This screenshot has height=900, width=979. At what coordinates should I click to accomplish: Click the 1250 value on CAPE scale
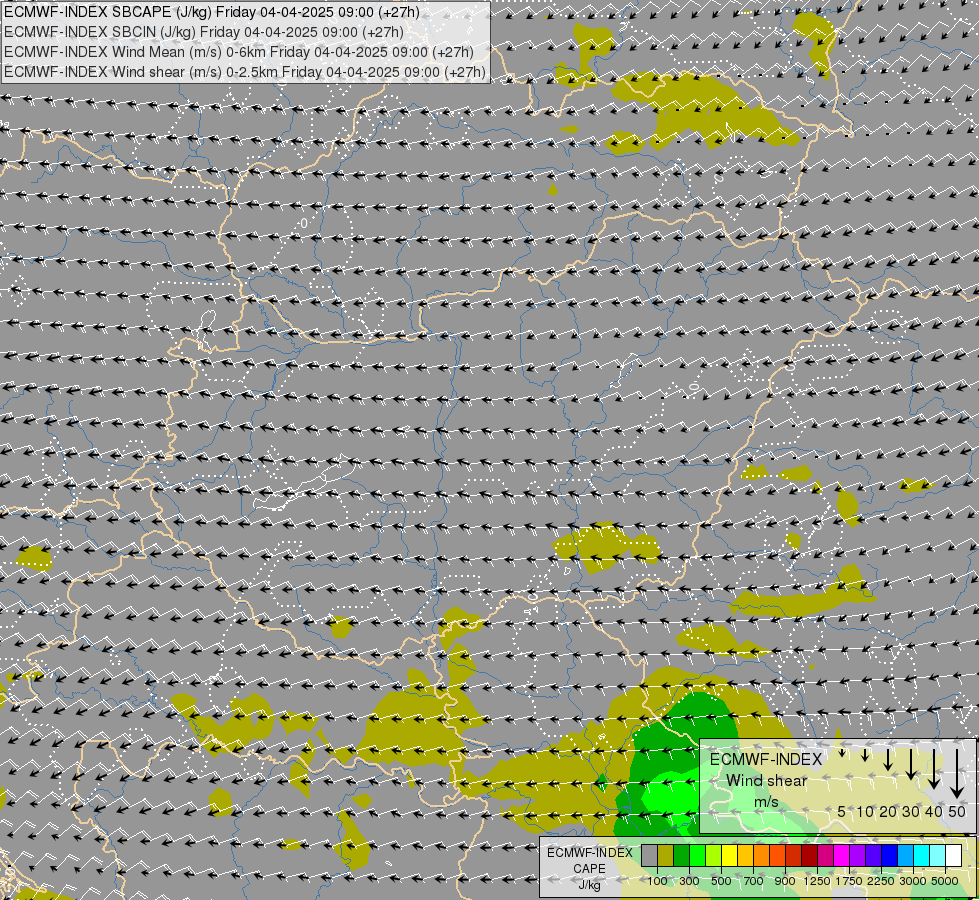point(817,881)
